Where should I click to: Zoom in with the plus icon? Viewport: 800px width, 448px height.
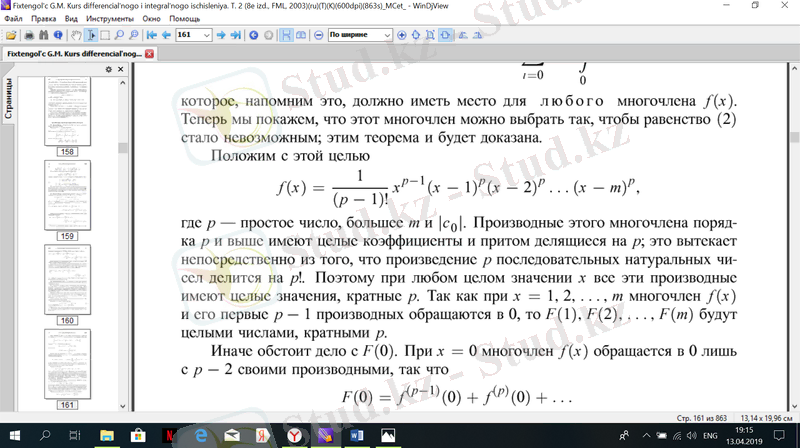click(x=402, y=35)
